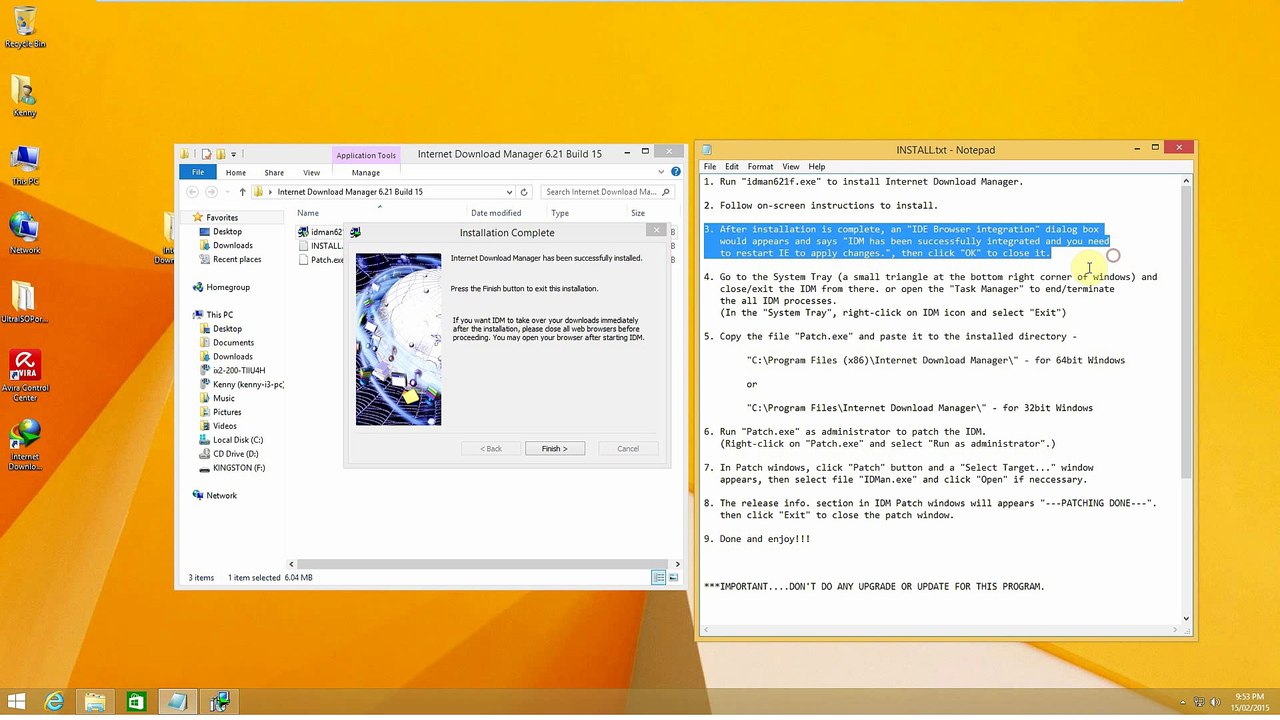Expand the Explorer ribbon with the chevron

(663, 172)
